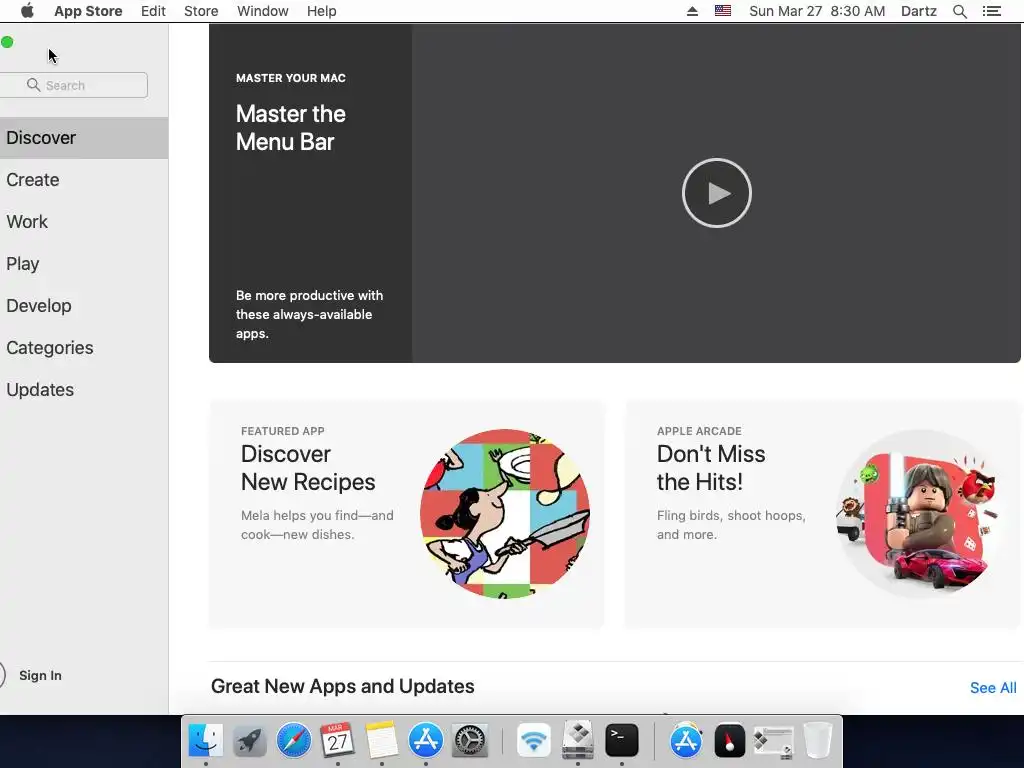This screenshot has height=768, width=1024.
Task: Open Notification Center list icon
Action: click(x=991, y=11)
